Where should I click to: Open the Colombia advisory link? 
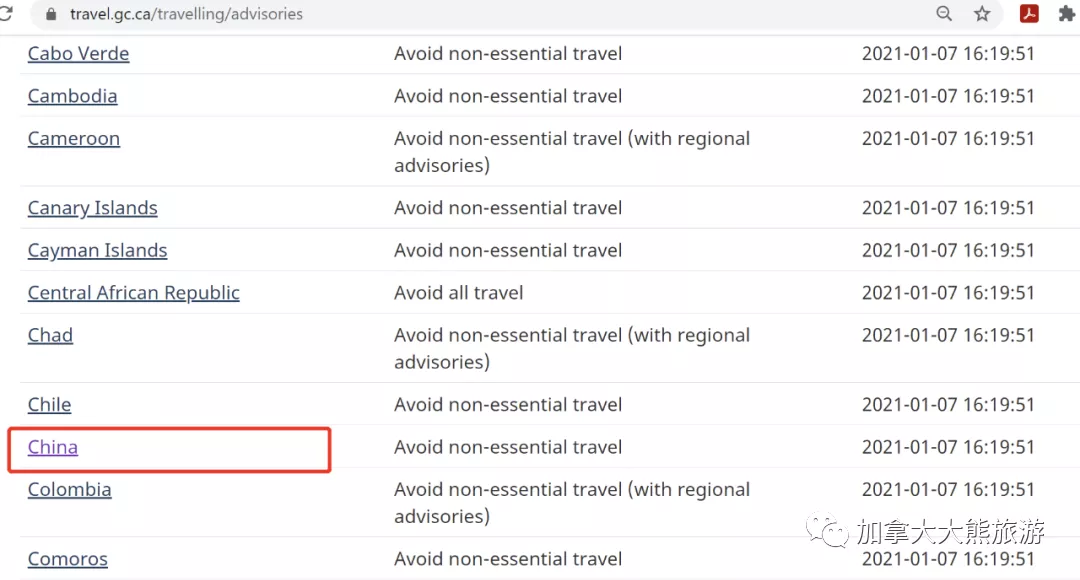coord(70,490)
